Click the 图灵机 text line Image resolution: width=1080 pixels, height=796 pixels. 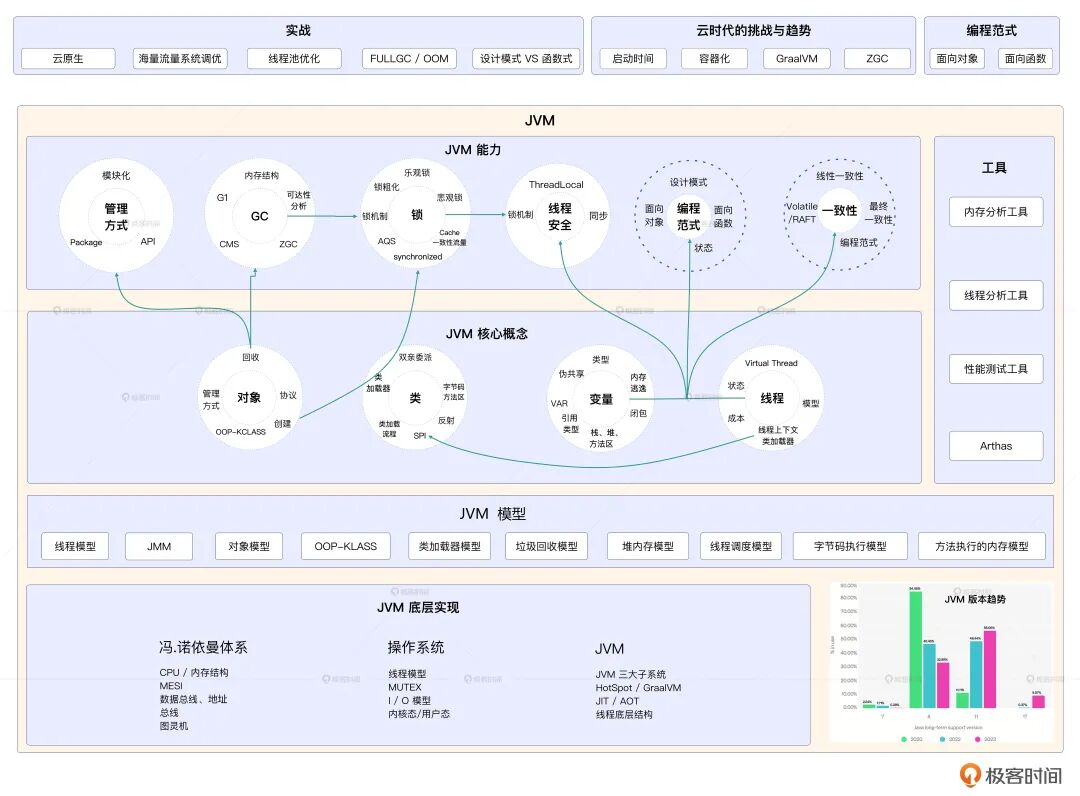pos(174,726)
